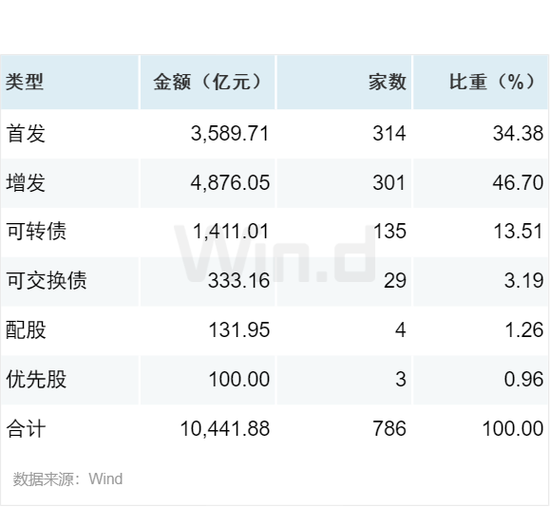
Task: Select the 可转债 row label
Action: pos(36,232)
